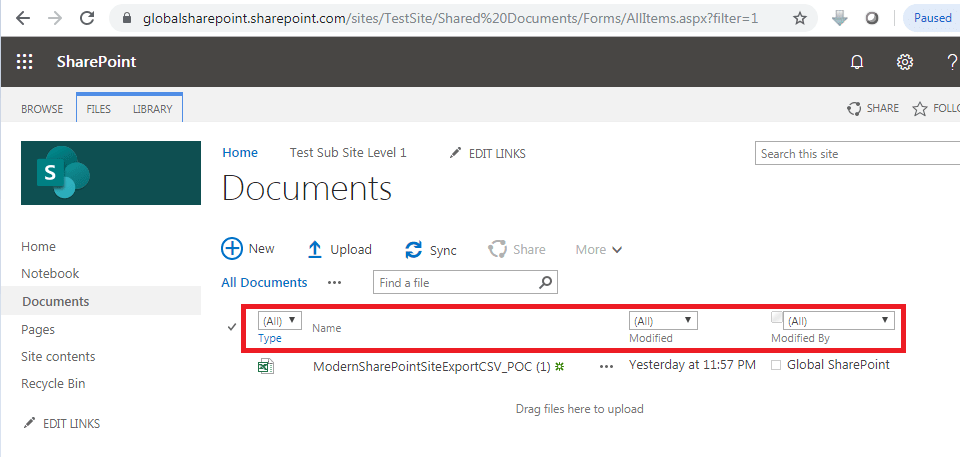Screen dimensions: 960x457
Task: Click the magnifier in Find a file
Action: coord(546,282)
